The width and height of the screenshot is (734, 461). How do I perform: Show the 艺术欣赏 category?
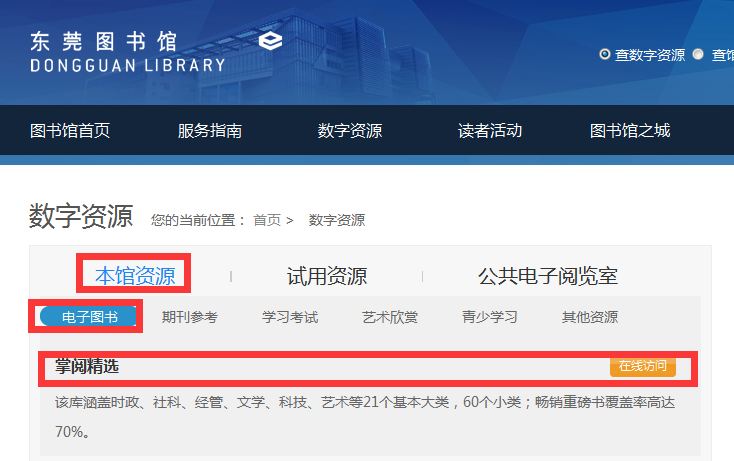390,317
